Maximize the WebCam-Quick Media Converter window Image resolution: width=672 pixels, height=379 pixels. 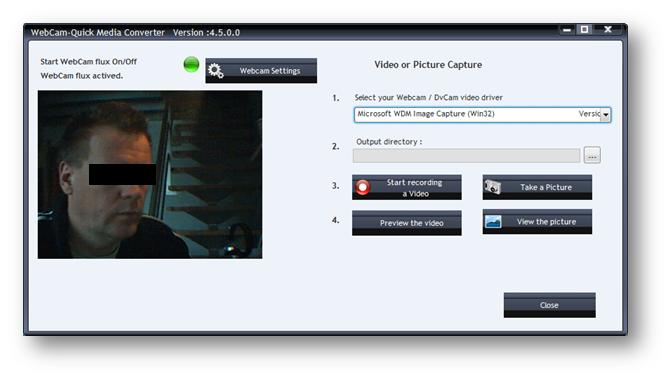[584, 29]
